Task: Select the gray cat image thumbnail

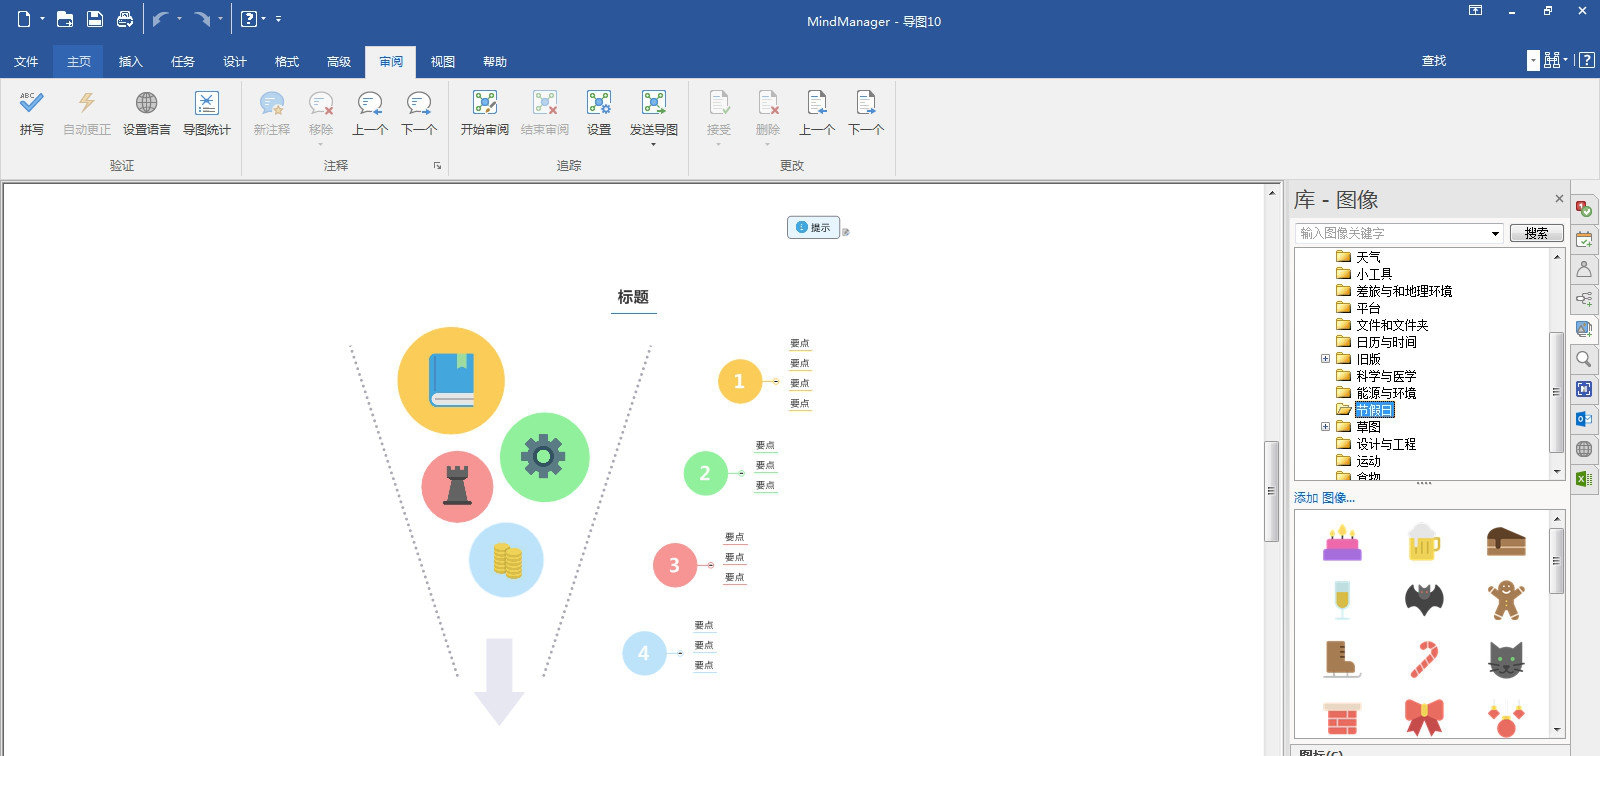Action: pos(1506,660)
